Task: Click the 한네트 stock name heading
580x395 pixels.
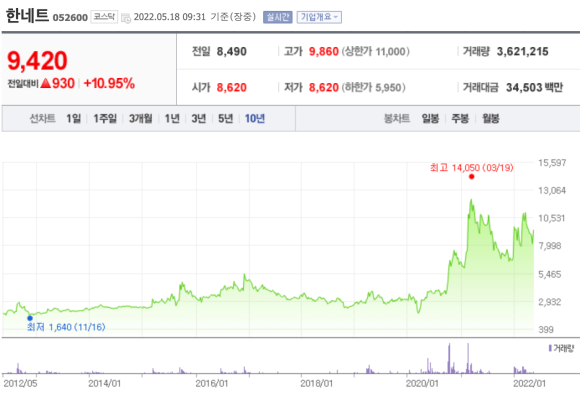Action: 27,16
